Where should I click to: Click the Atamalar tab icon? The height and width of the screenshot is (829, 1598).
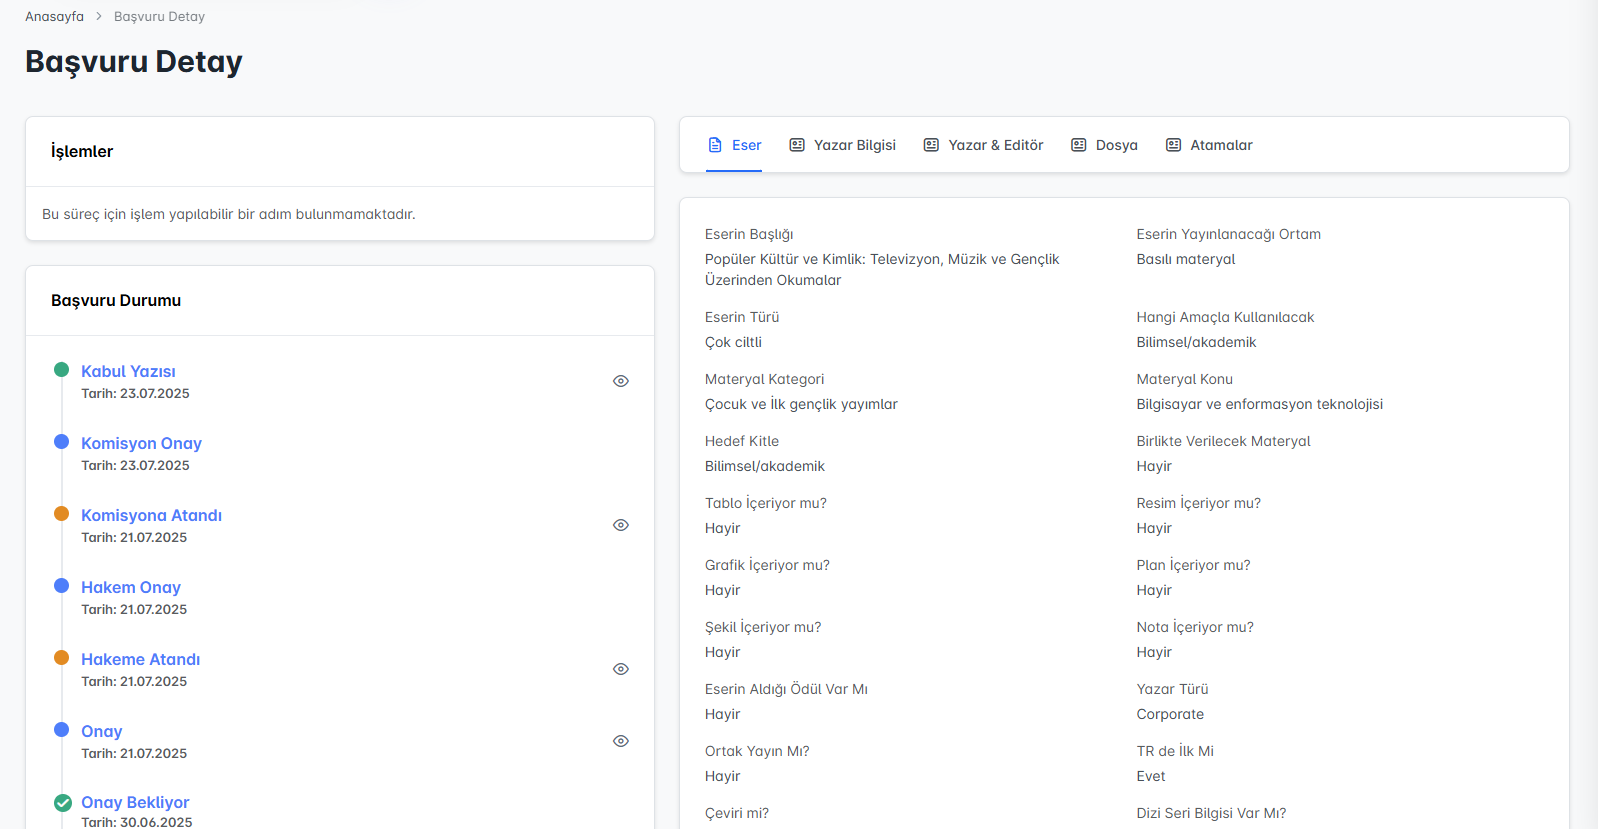coord(1173,145)
